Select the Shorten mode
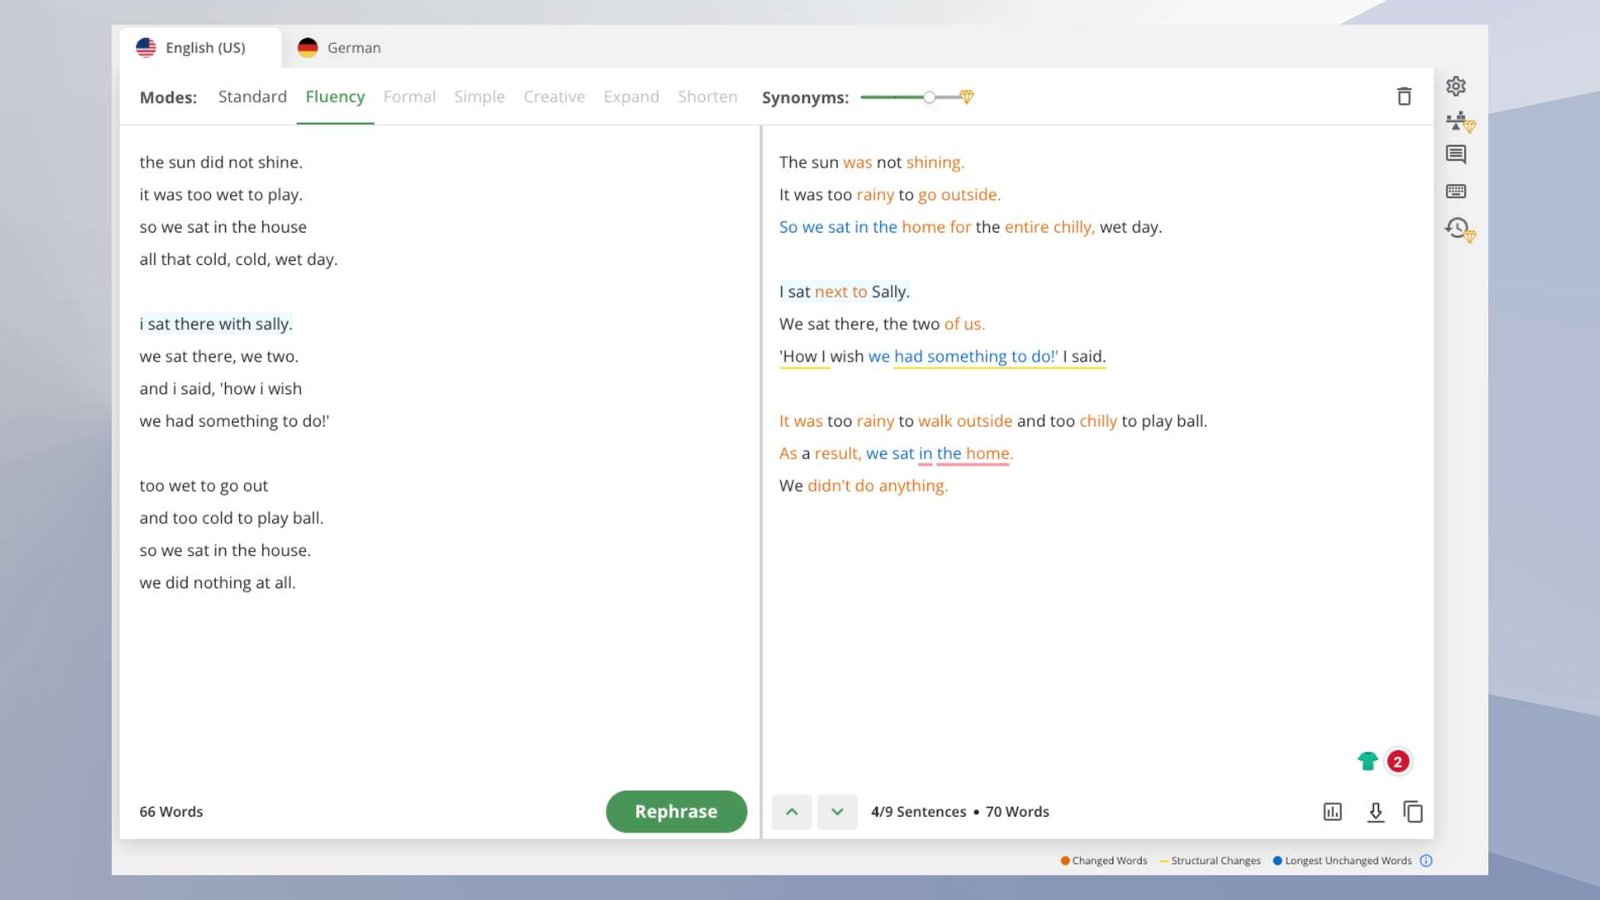Viewport: 1600px width, 900px height. click(707, 96)
